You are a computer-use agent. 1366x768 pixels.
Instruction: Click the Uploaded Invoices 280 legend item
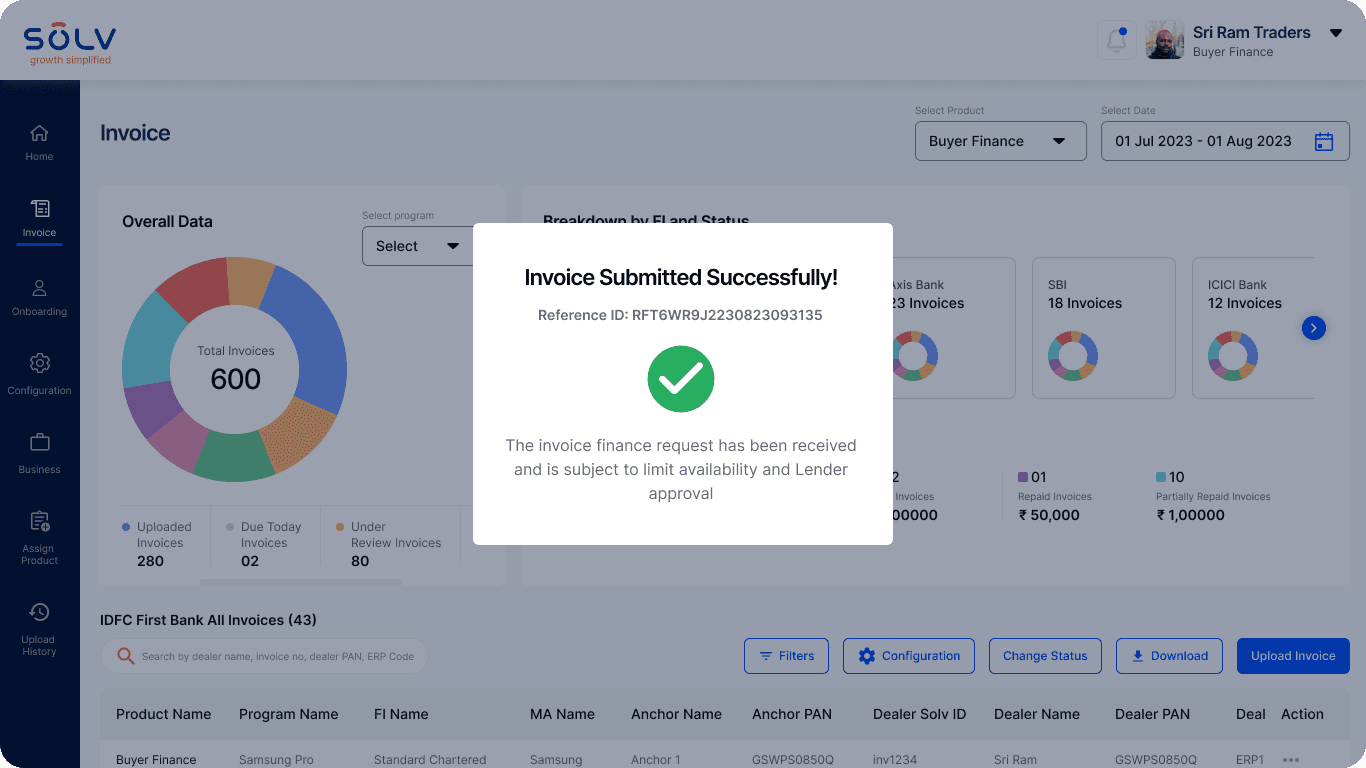(158, 543)
